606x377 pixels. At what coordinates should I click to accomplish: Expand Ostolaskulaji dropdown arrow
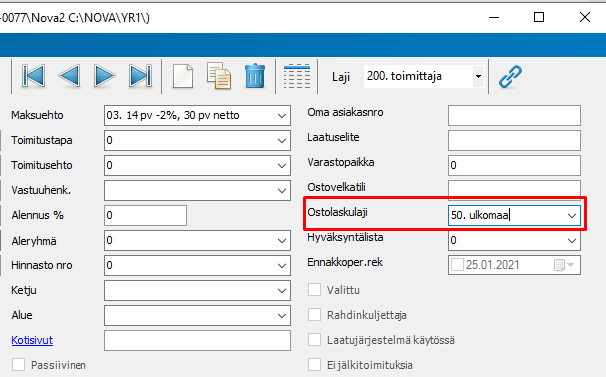point(572,216)
